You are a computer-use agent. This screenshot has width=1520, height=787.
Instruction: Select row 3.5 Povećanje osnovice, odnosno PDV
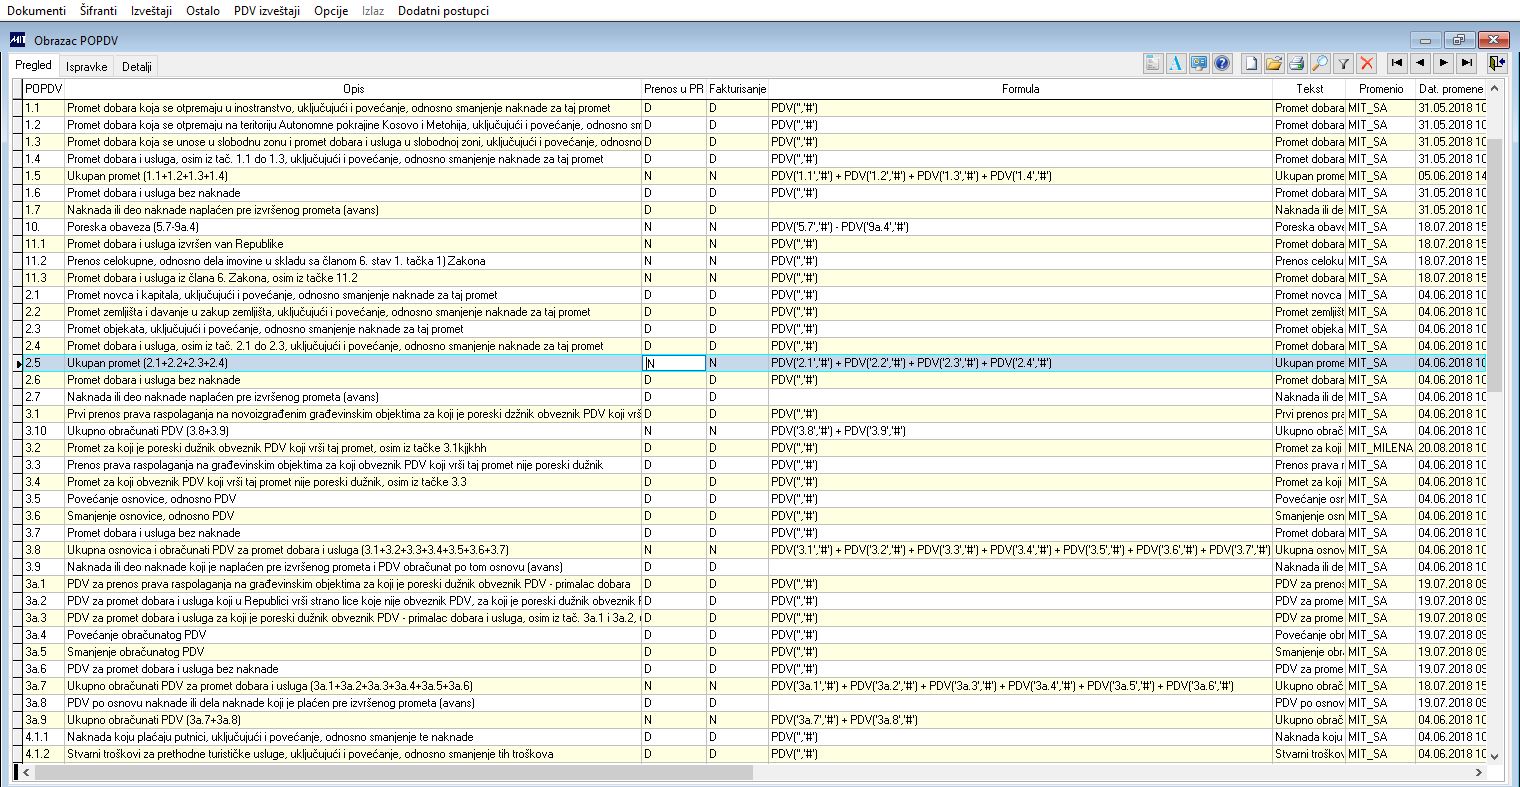[x=353, y=499]
